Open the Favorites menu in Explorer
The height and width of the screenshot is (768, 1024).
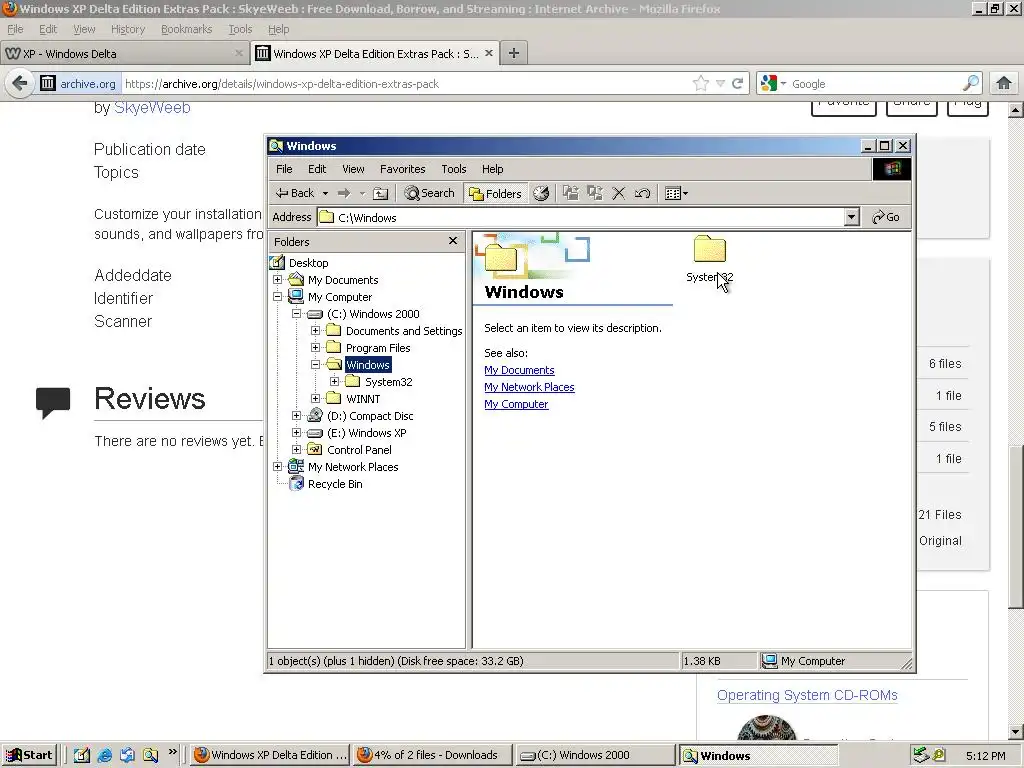402,169
